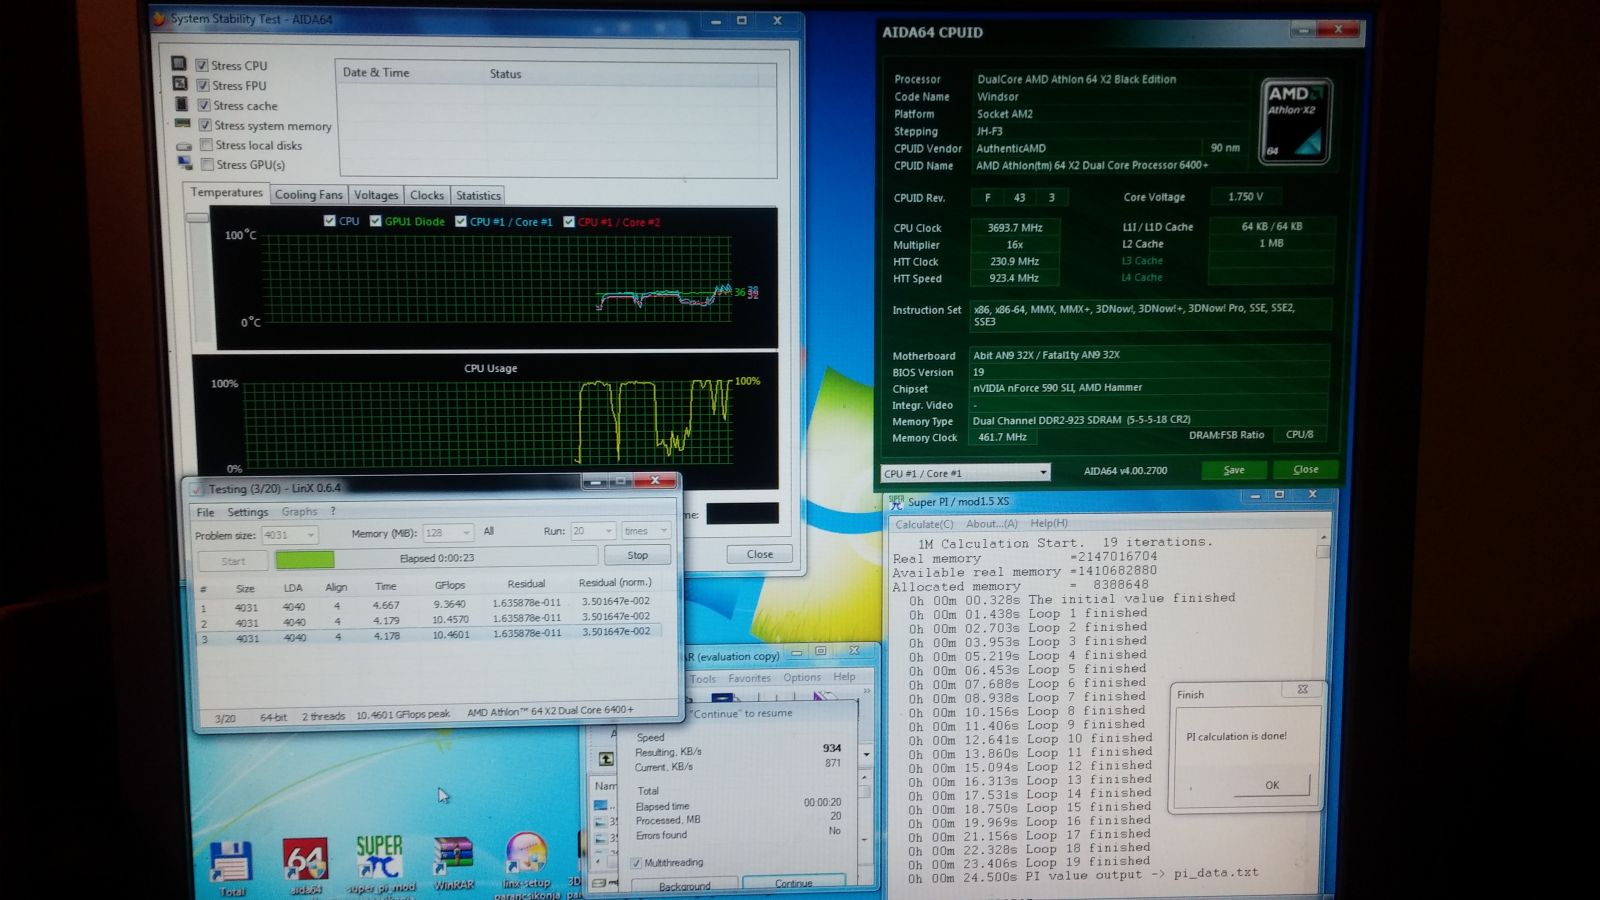
Task: Toggle the GPU1 Diode graph checkbox
Action: (375, 221)
